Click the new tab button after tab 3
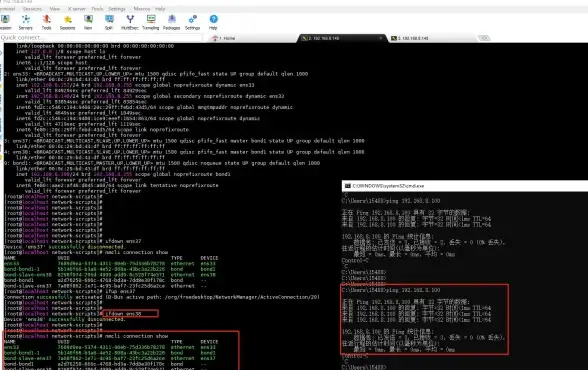Viewport: 588px width, 370px height. point(484,38)
